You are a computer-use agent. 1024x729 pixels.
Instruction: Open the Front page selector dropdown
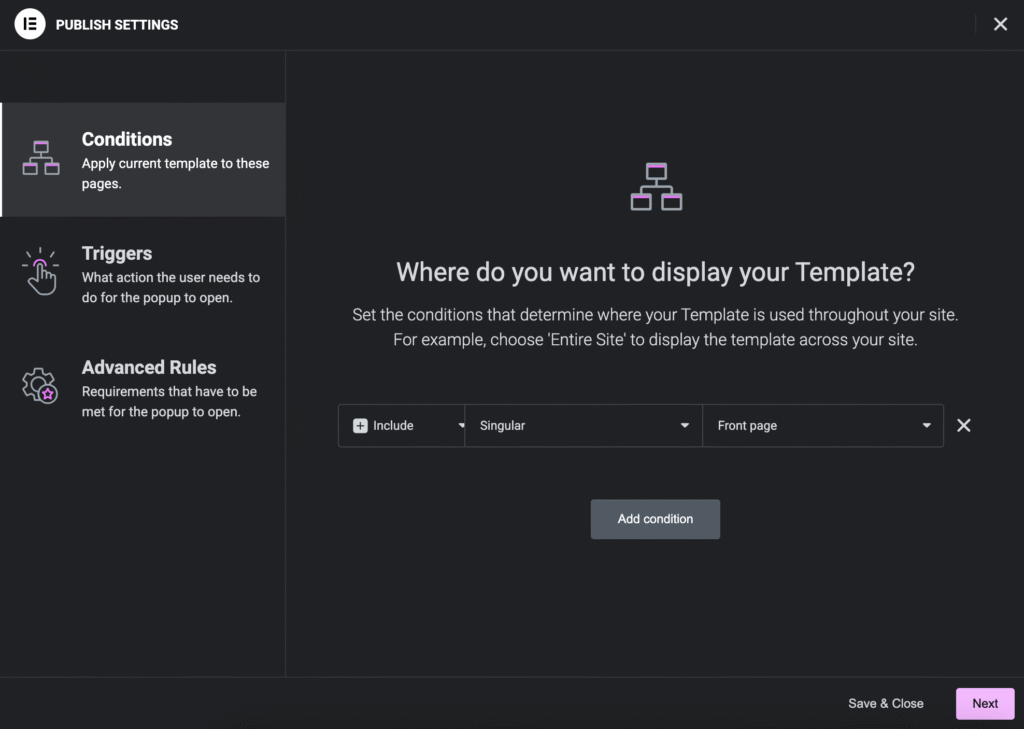coord(810,426)
